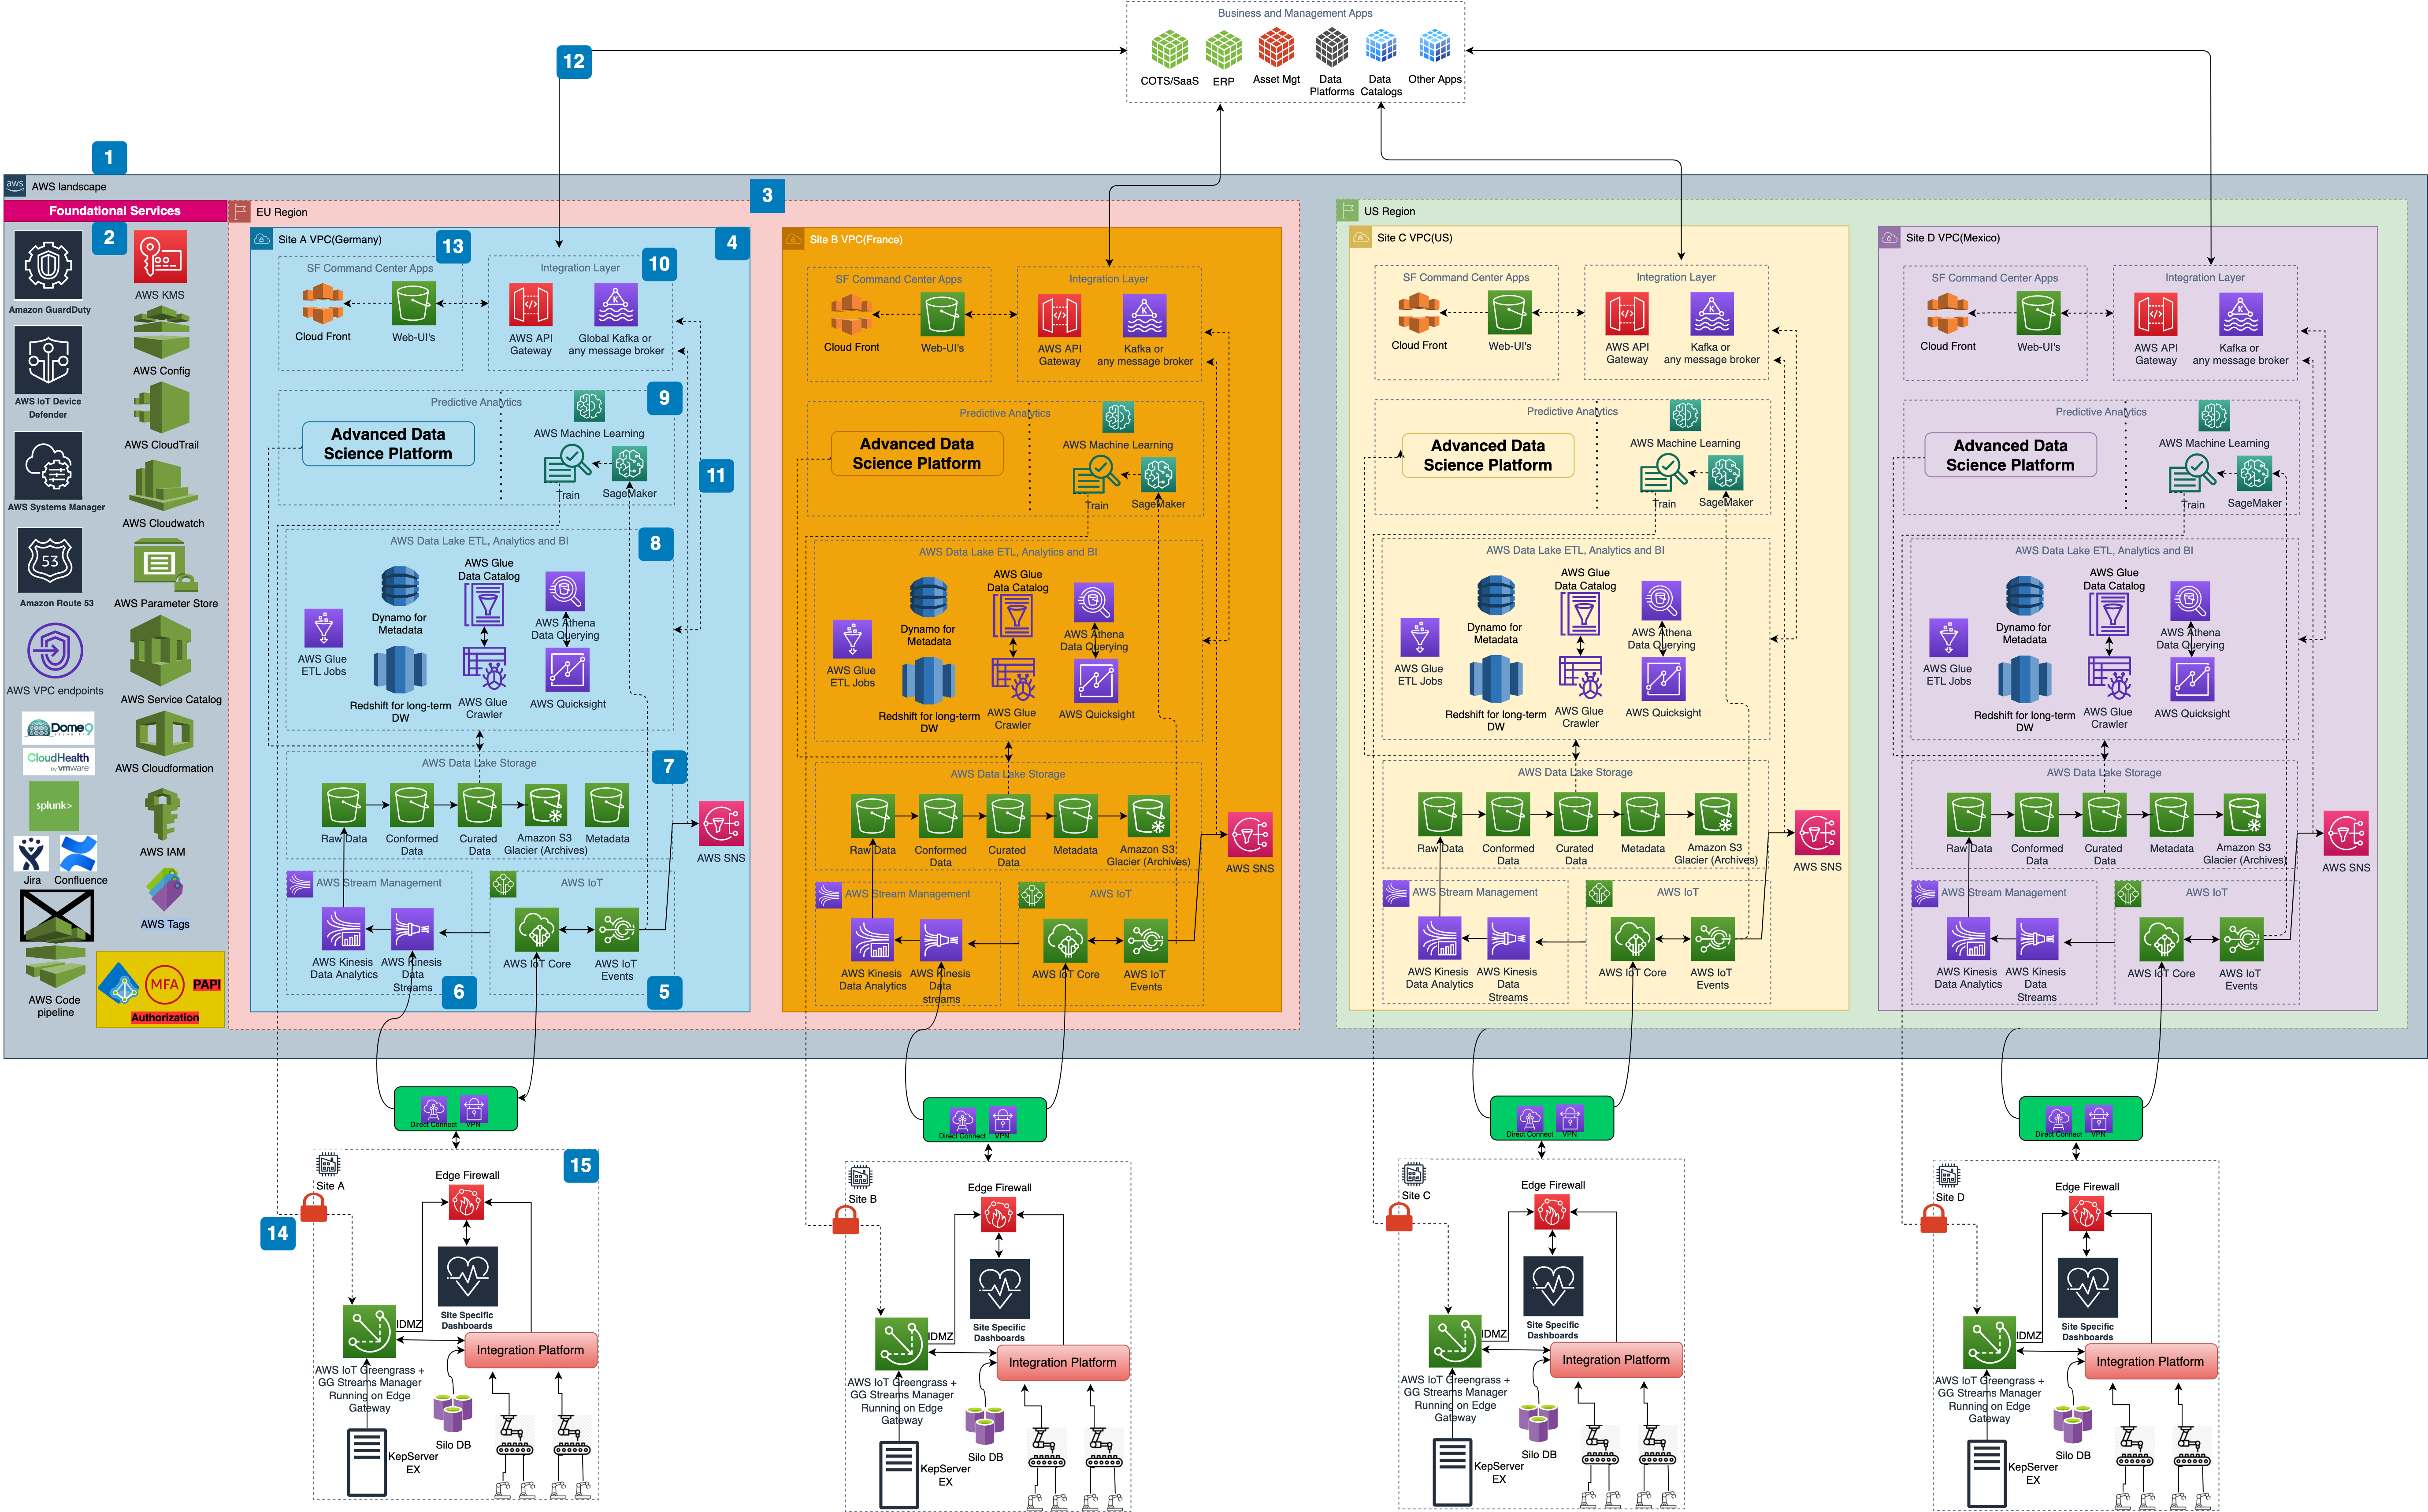Click the Amazon GuardDuty icon
The height and width of the screenshot is (1512, 2428).
[48, 265]
